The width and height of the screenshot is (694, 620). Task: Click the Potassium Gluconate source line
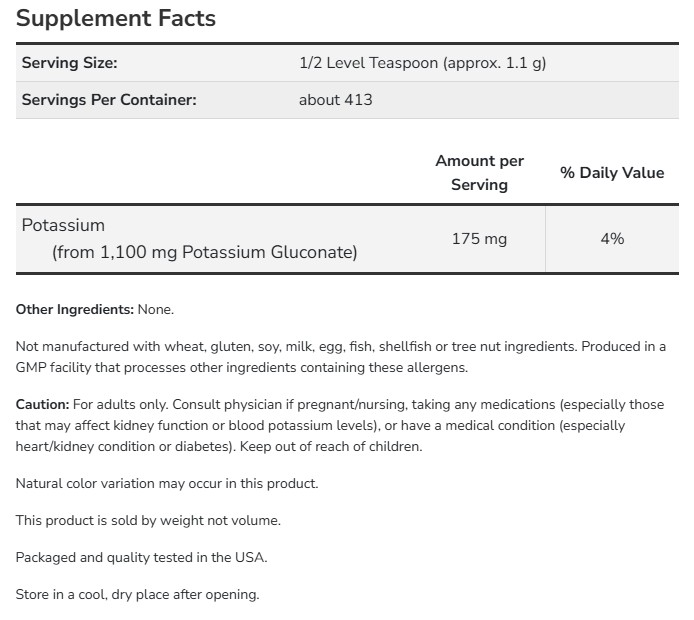(x=204, y=252)
